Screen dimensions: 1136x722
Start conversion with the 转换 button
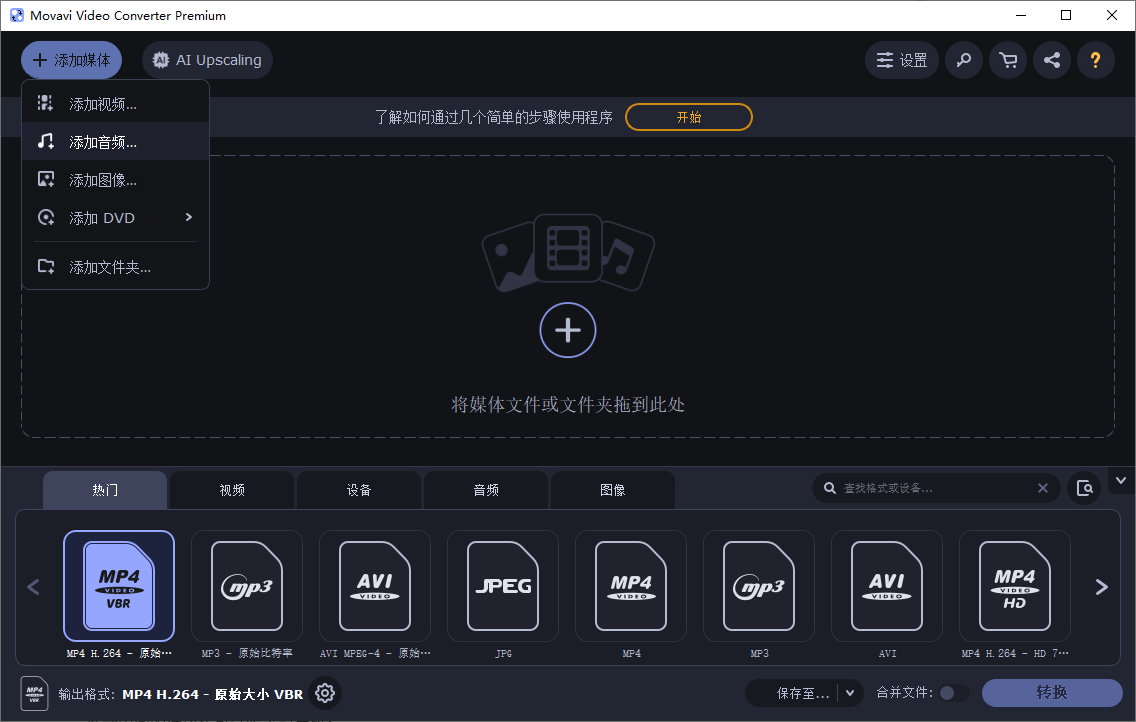point(1053,692)
